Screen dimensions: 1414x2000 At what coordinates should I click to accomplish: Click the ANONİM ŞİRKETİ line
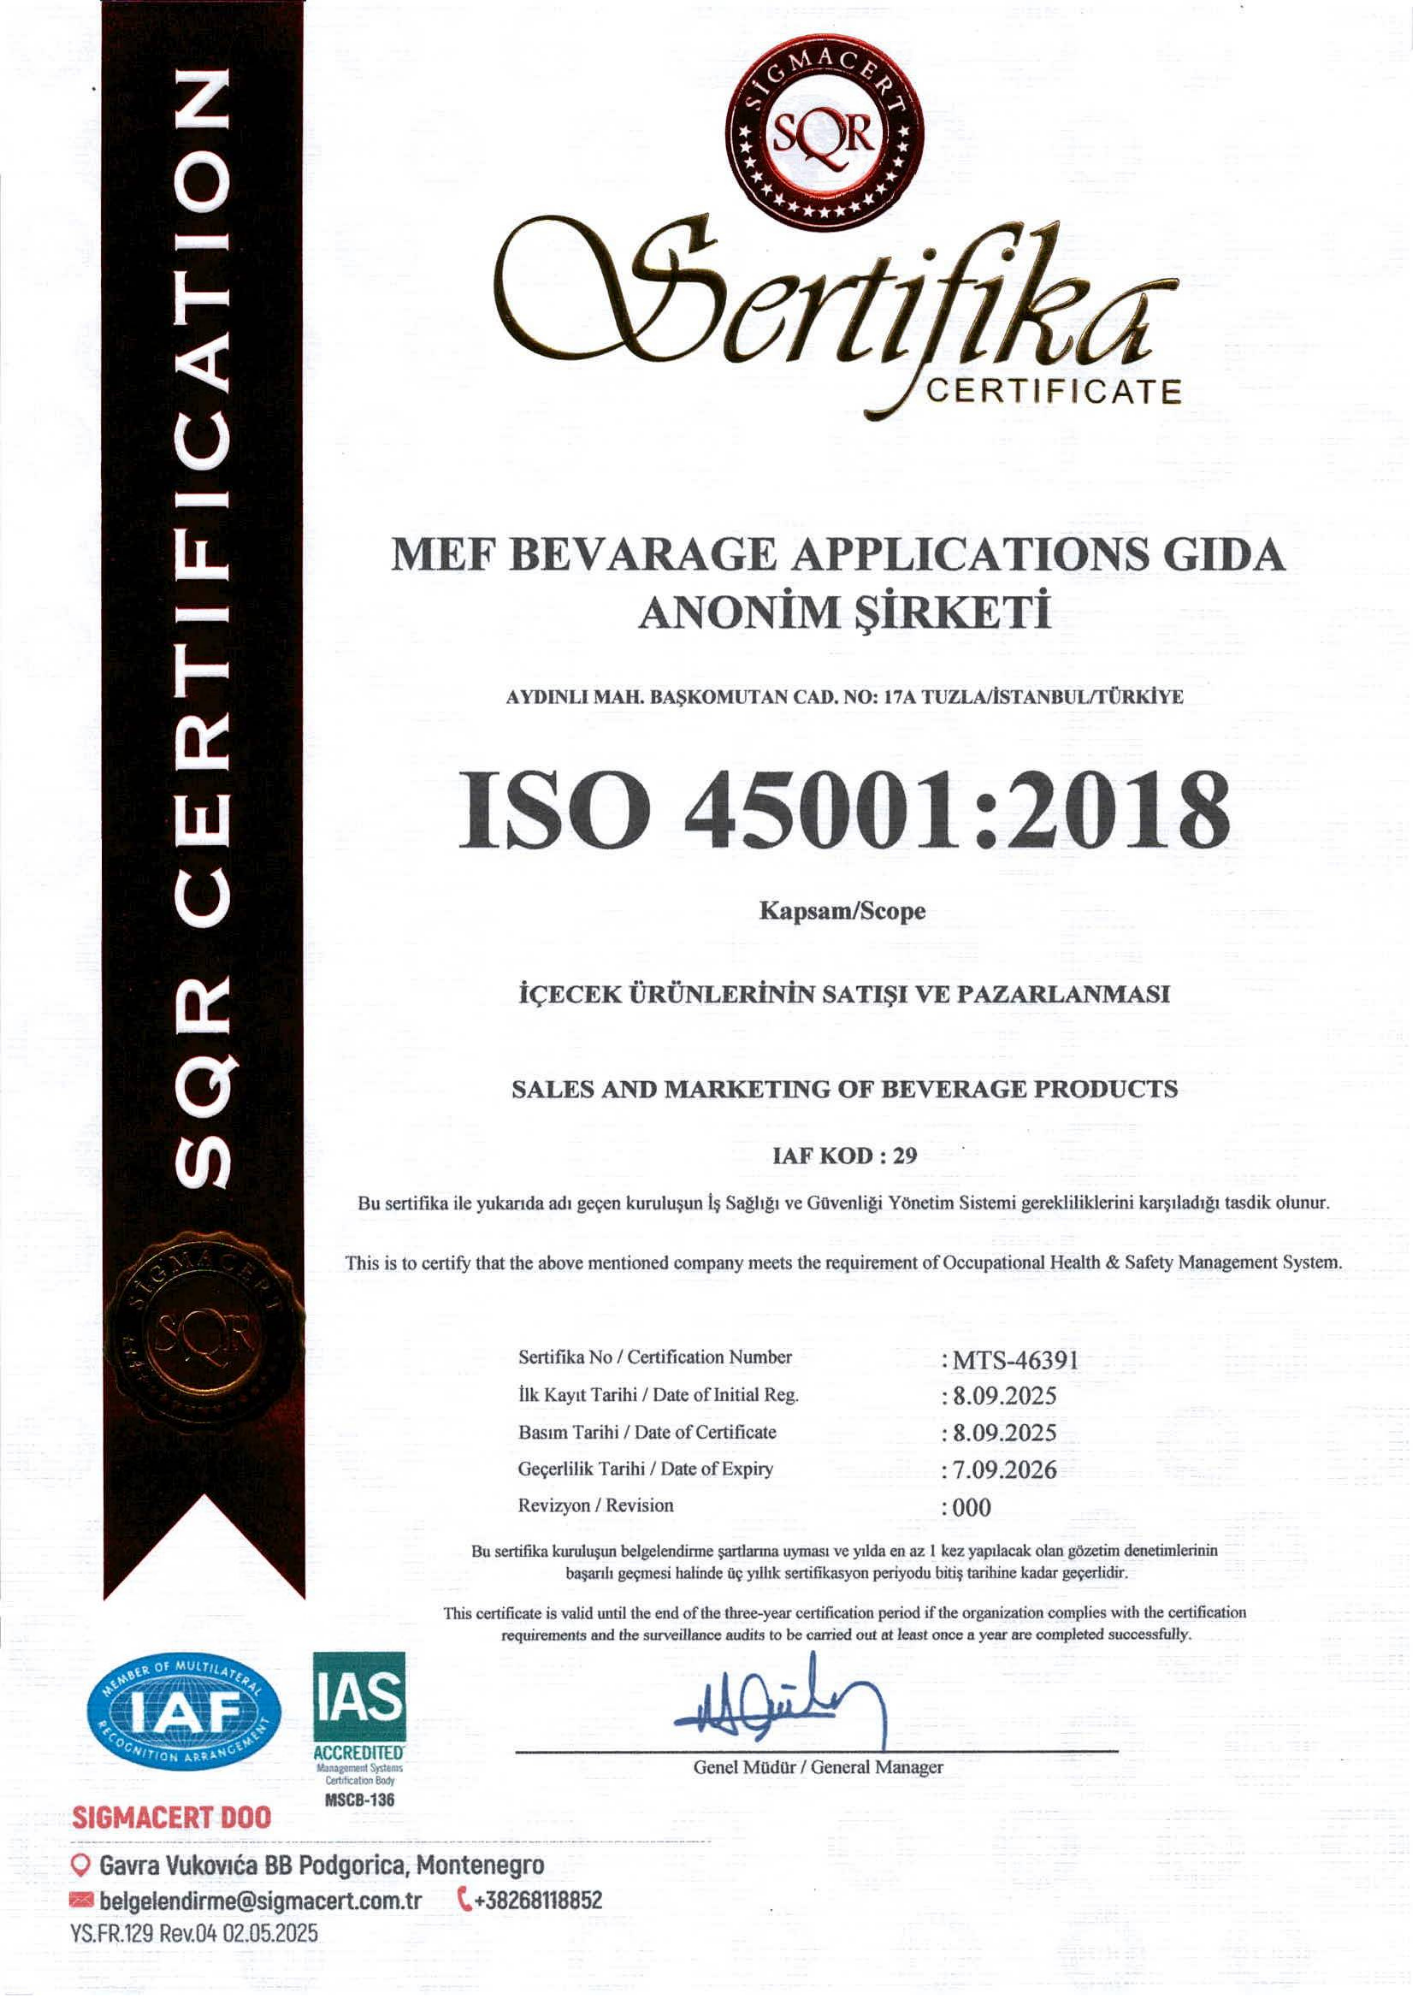pos(844,613)
